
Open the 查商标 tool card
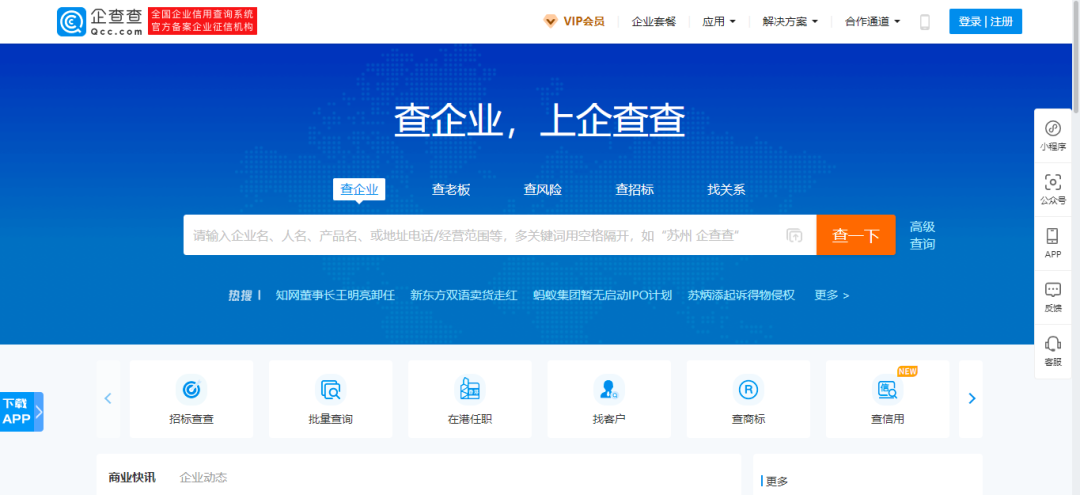pos(748,399)
